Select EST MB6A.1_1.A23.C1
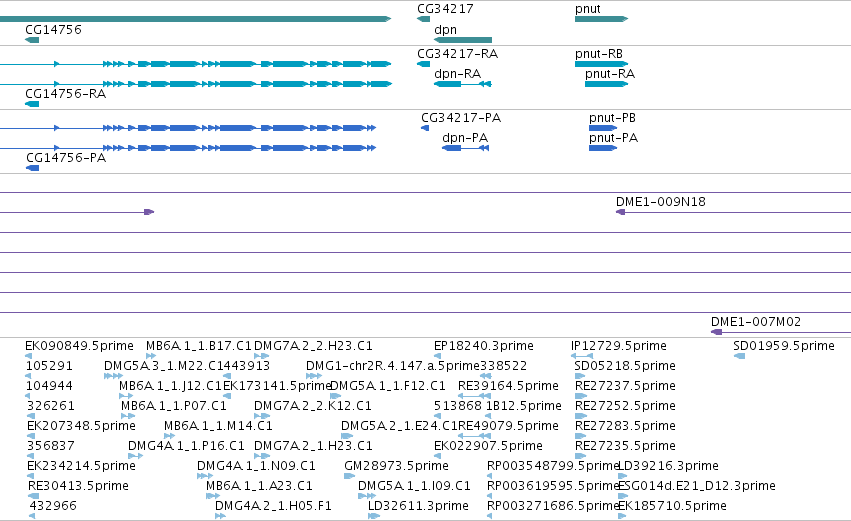851x521 pixels. (259, 486)
